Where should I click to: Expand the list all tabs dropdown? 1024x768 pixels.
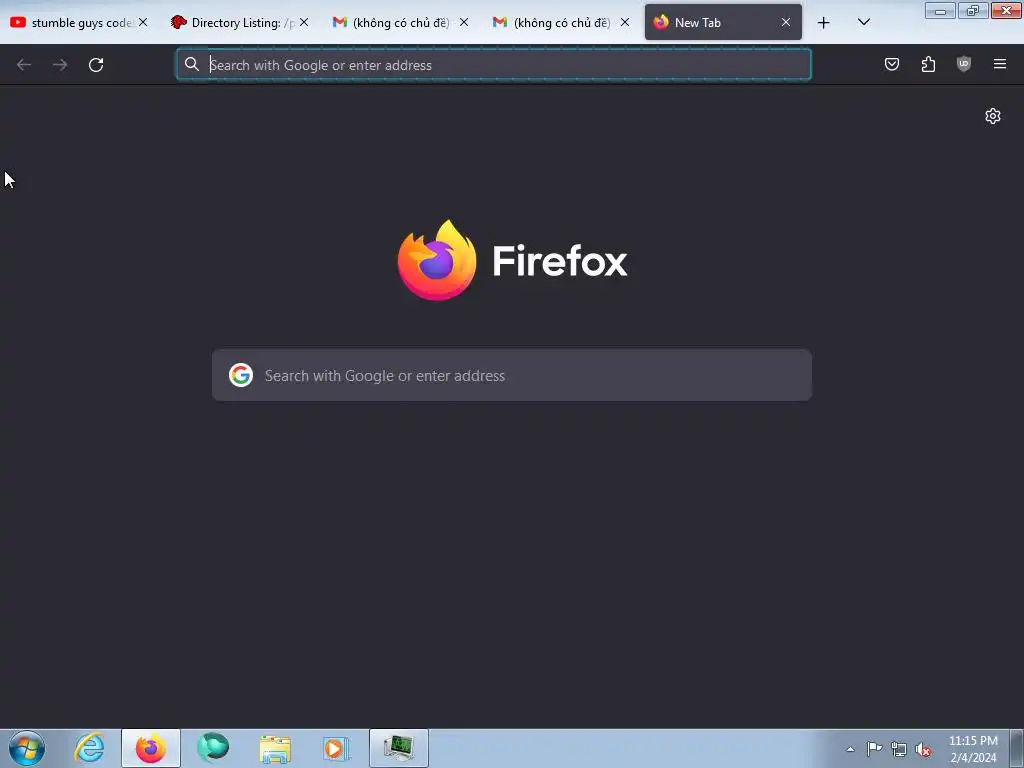tap(863, 22)
